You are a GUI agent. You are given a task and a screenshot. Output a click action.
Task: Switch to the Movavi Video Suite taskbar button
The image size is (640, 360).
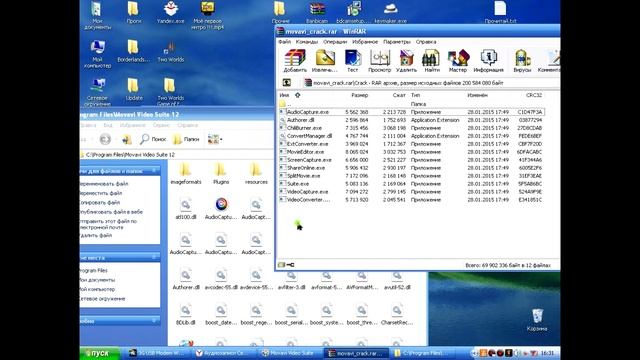289,353
